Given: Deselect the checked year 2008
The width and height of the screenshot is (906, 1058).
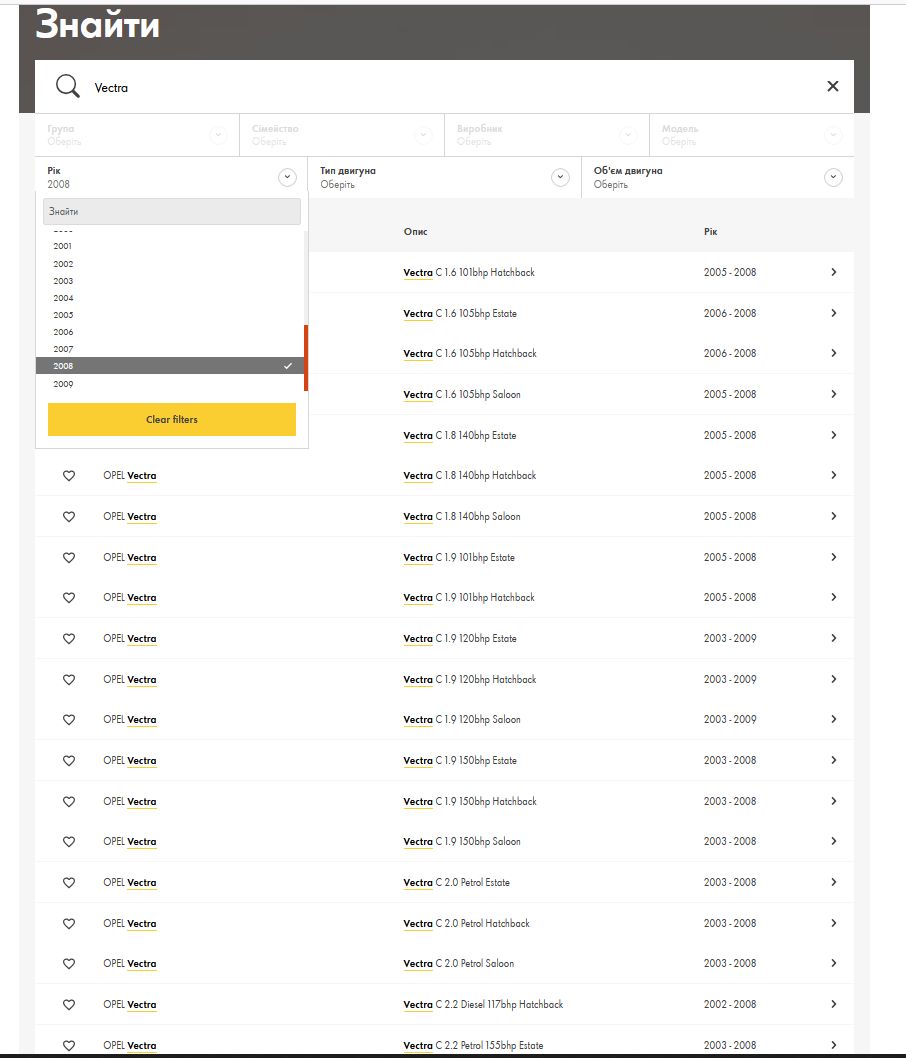Looking at the screenshot, I should pos(170,366).
